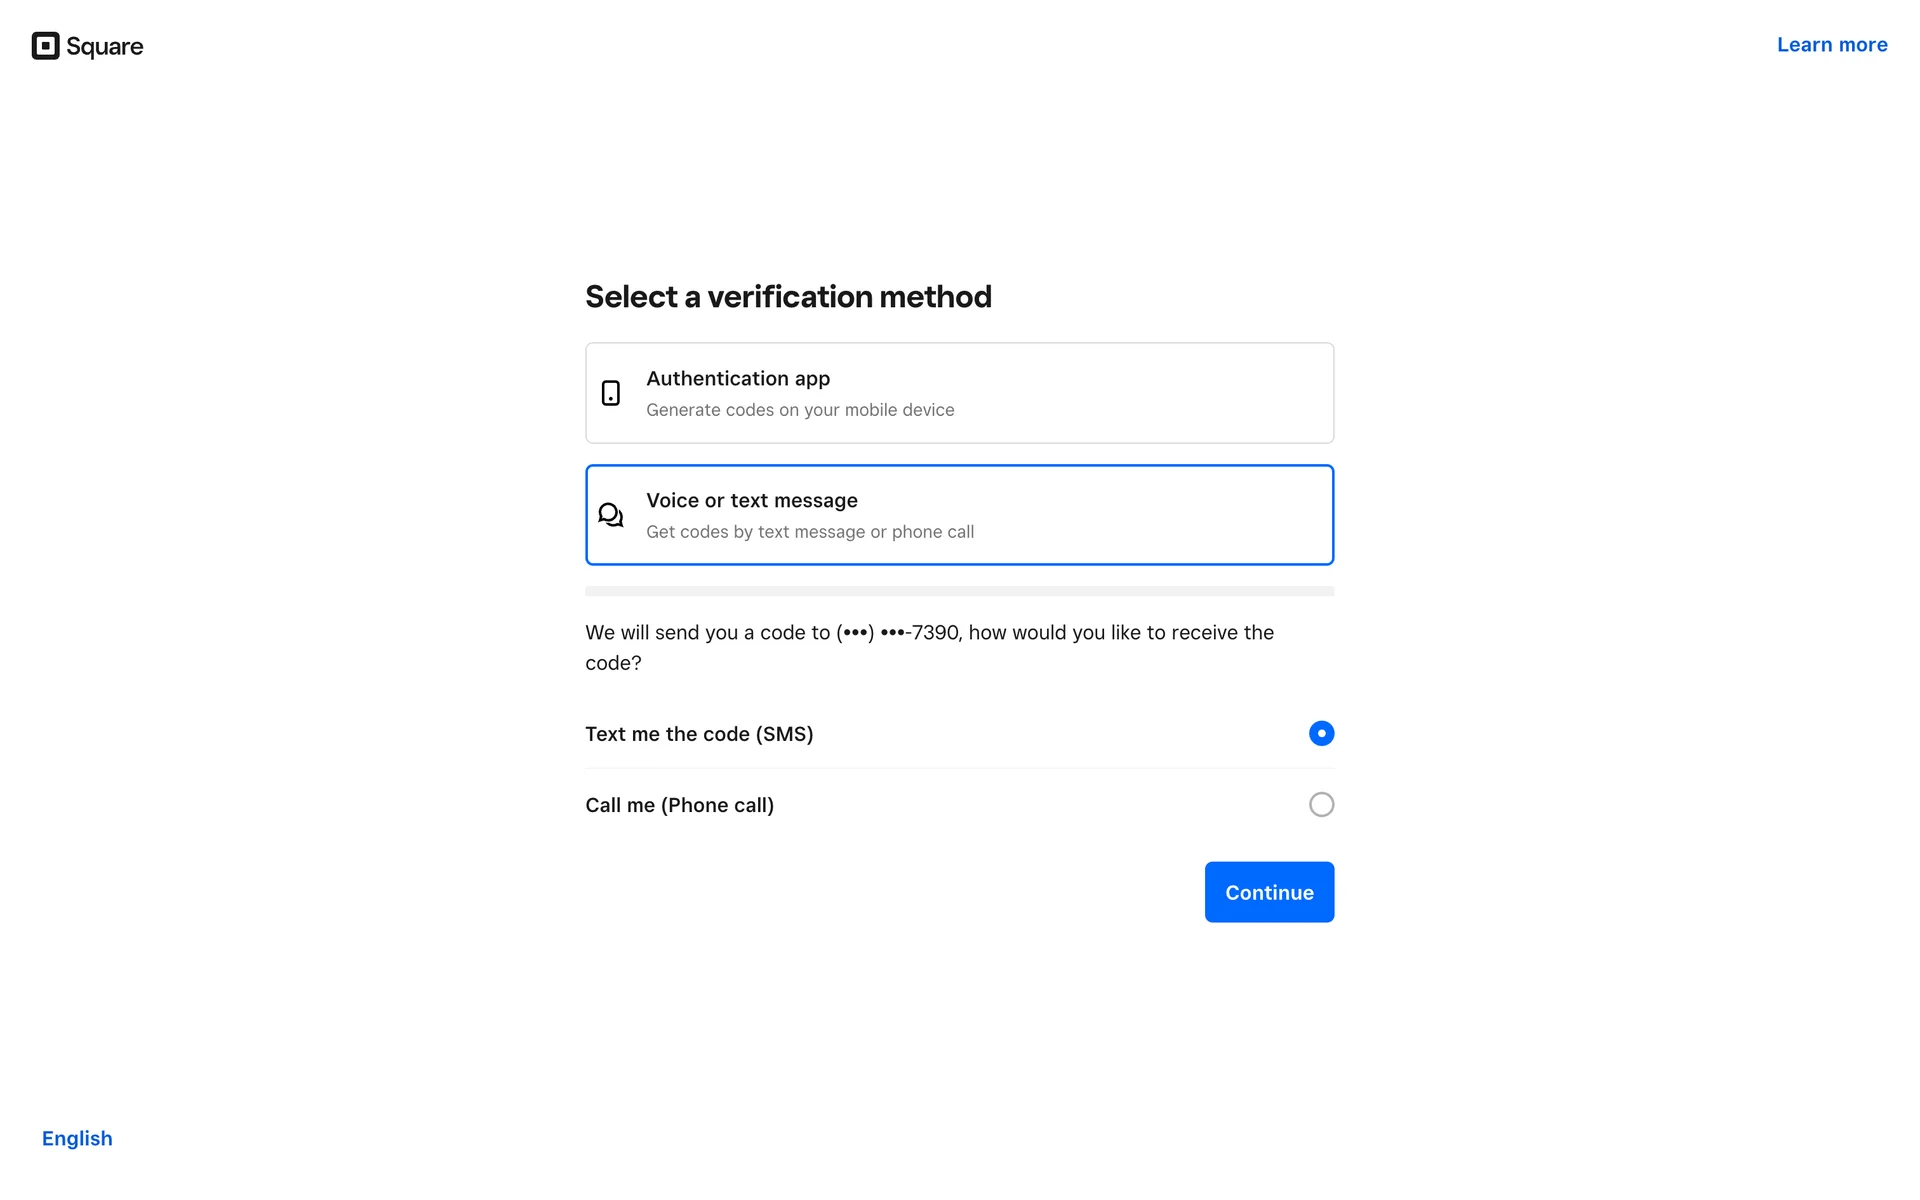
Task: Select the Voice or text message card
Action: click(x=1100, y=515)
